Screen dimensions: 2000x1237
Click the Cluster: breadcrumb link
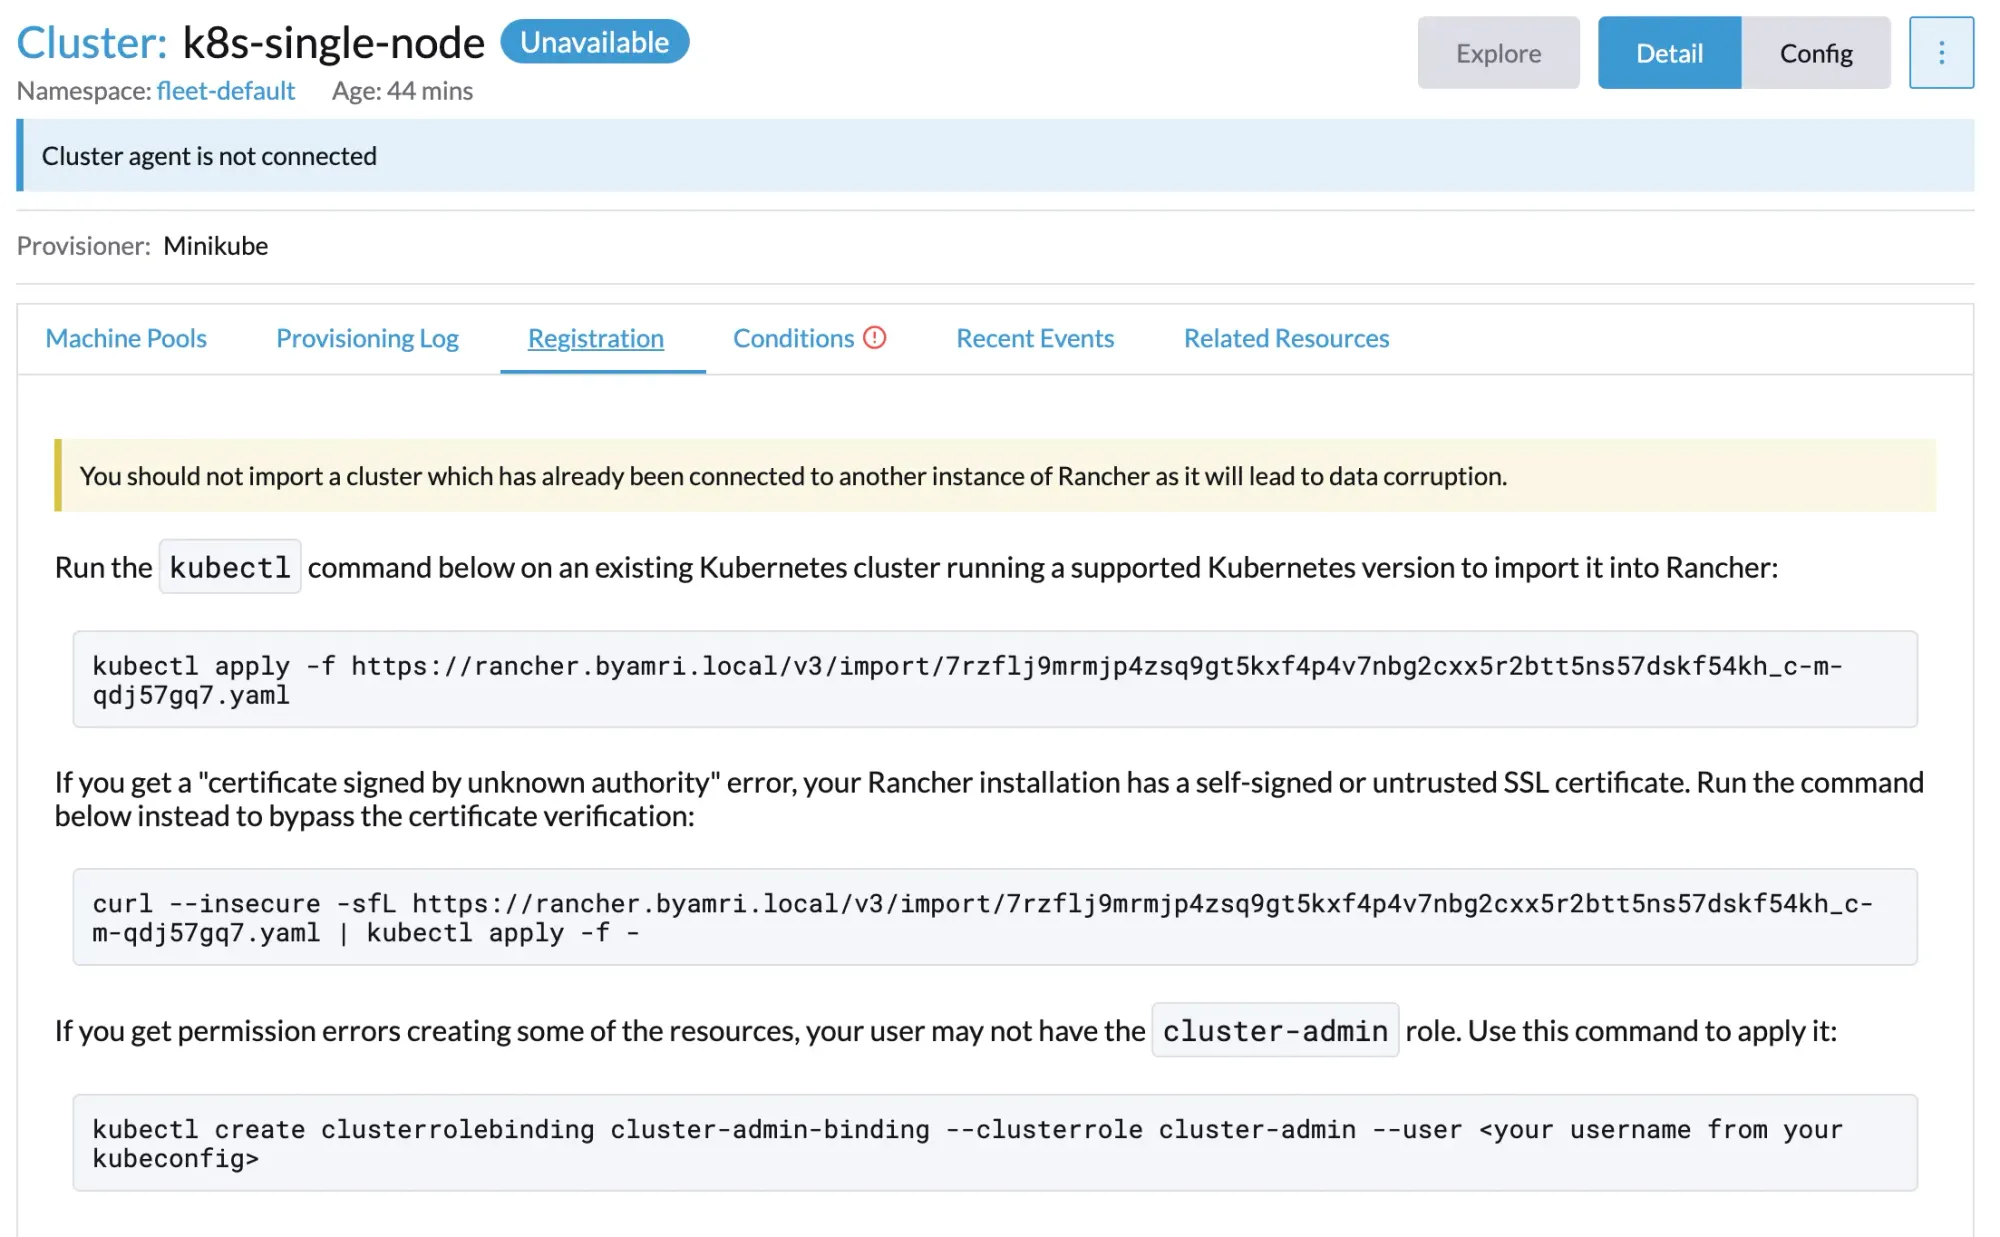click(92, 43)
